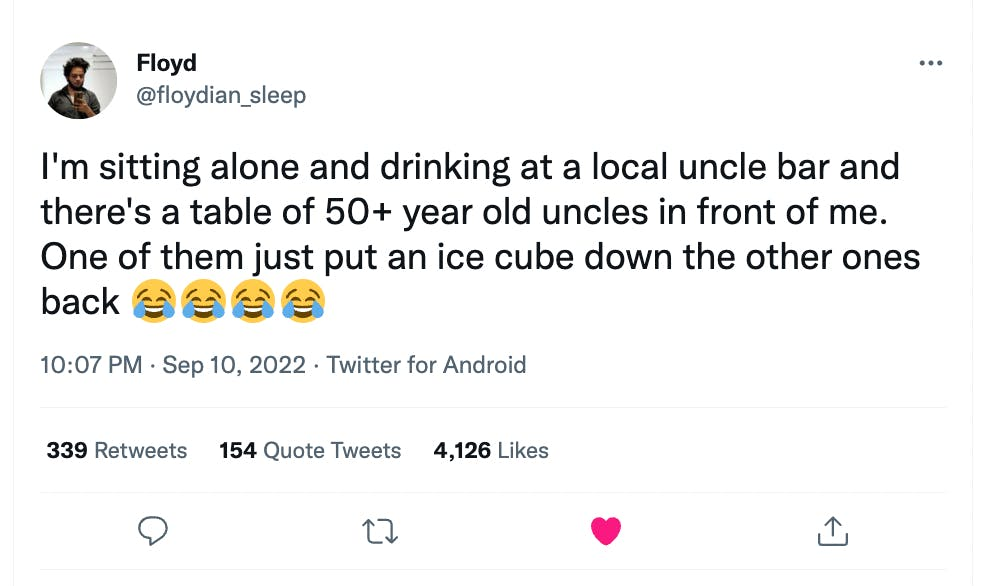Screen dimensions: 984x586
Task: Click the sentence starting 'One of them'
Action: click(x=480, y=256)
